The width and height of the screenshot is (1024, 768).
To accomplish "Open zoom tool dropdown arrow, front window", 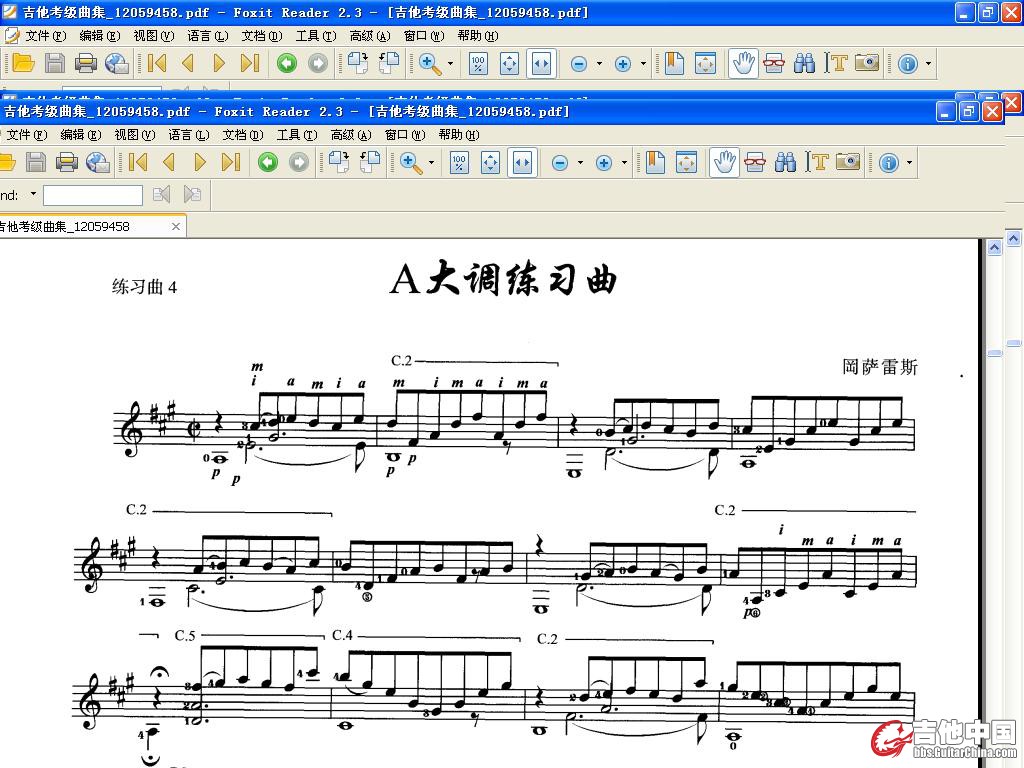I will point(431,163).
